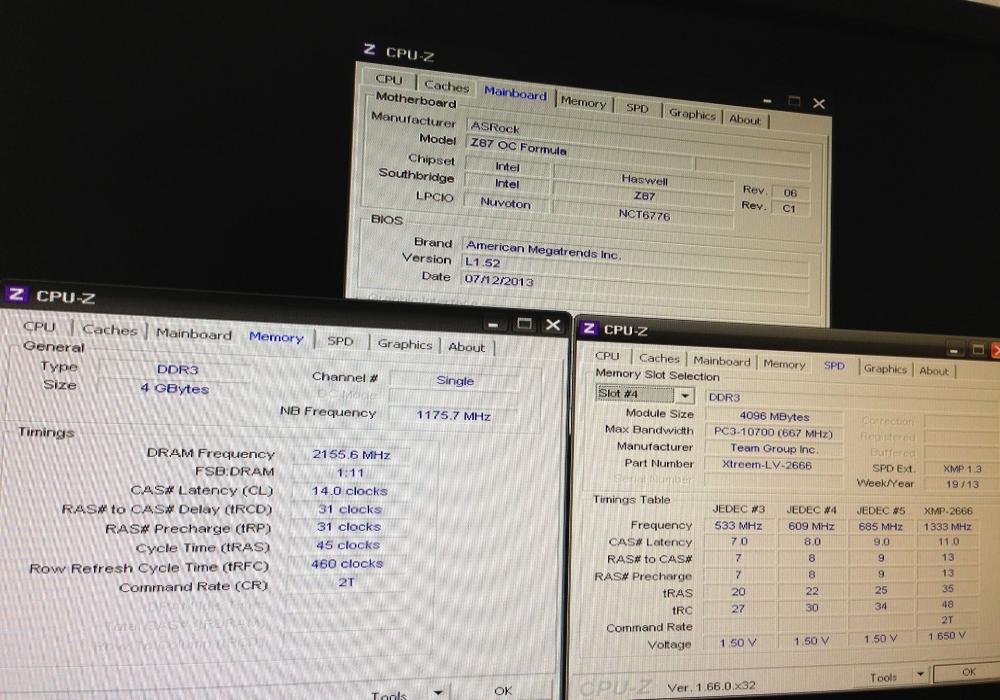The image size is (1000, 700).
Task: Click the 14.0 clocks CAS Latency value
Action: click(x=349, y=491)
